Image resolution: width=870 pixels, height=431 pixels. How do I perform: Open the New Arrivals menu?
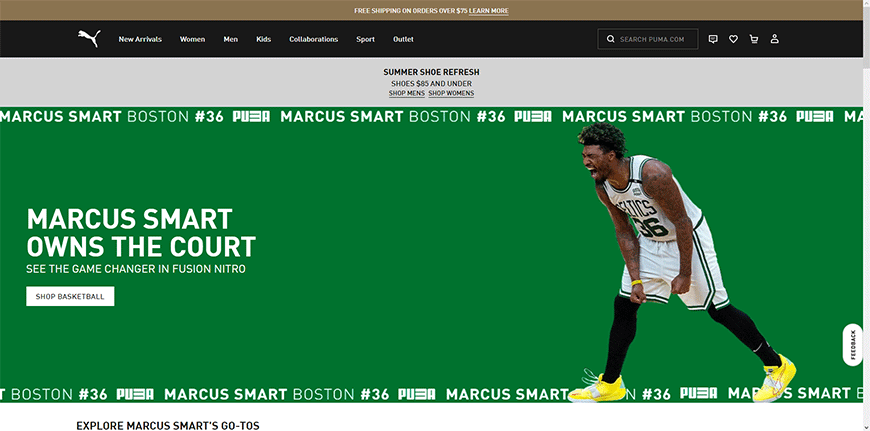140,39
